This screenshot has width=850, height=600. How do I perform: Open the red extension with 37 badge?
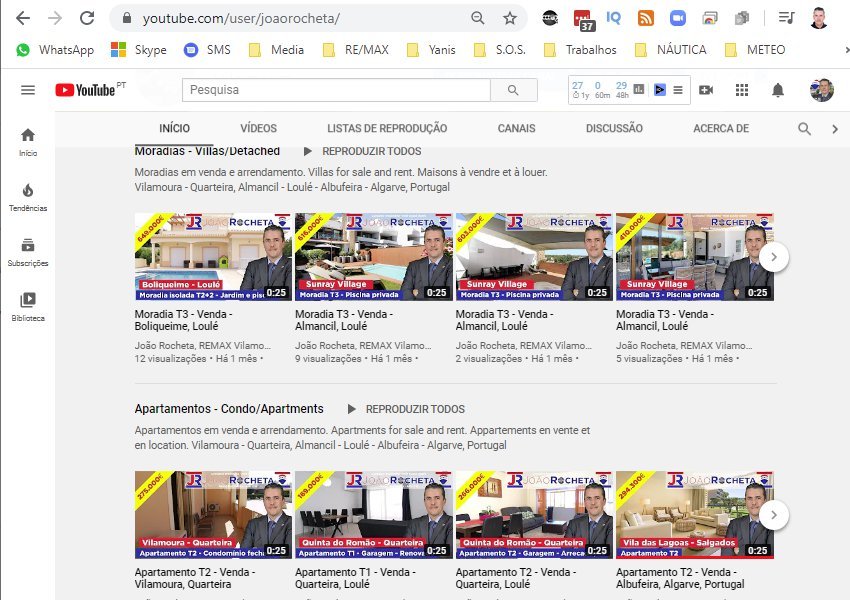click(x=583, y=20)
